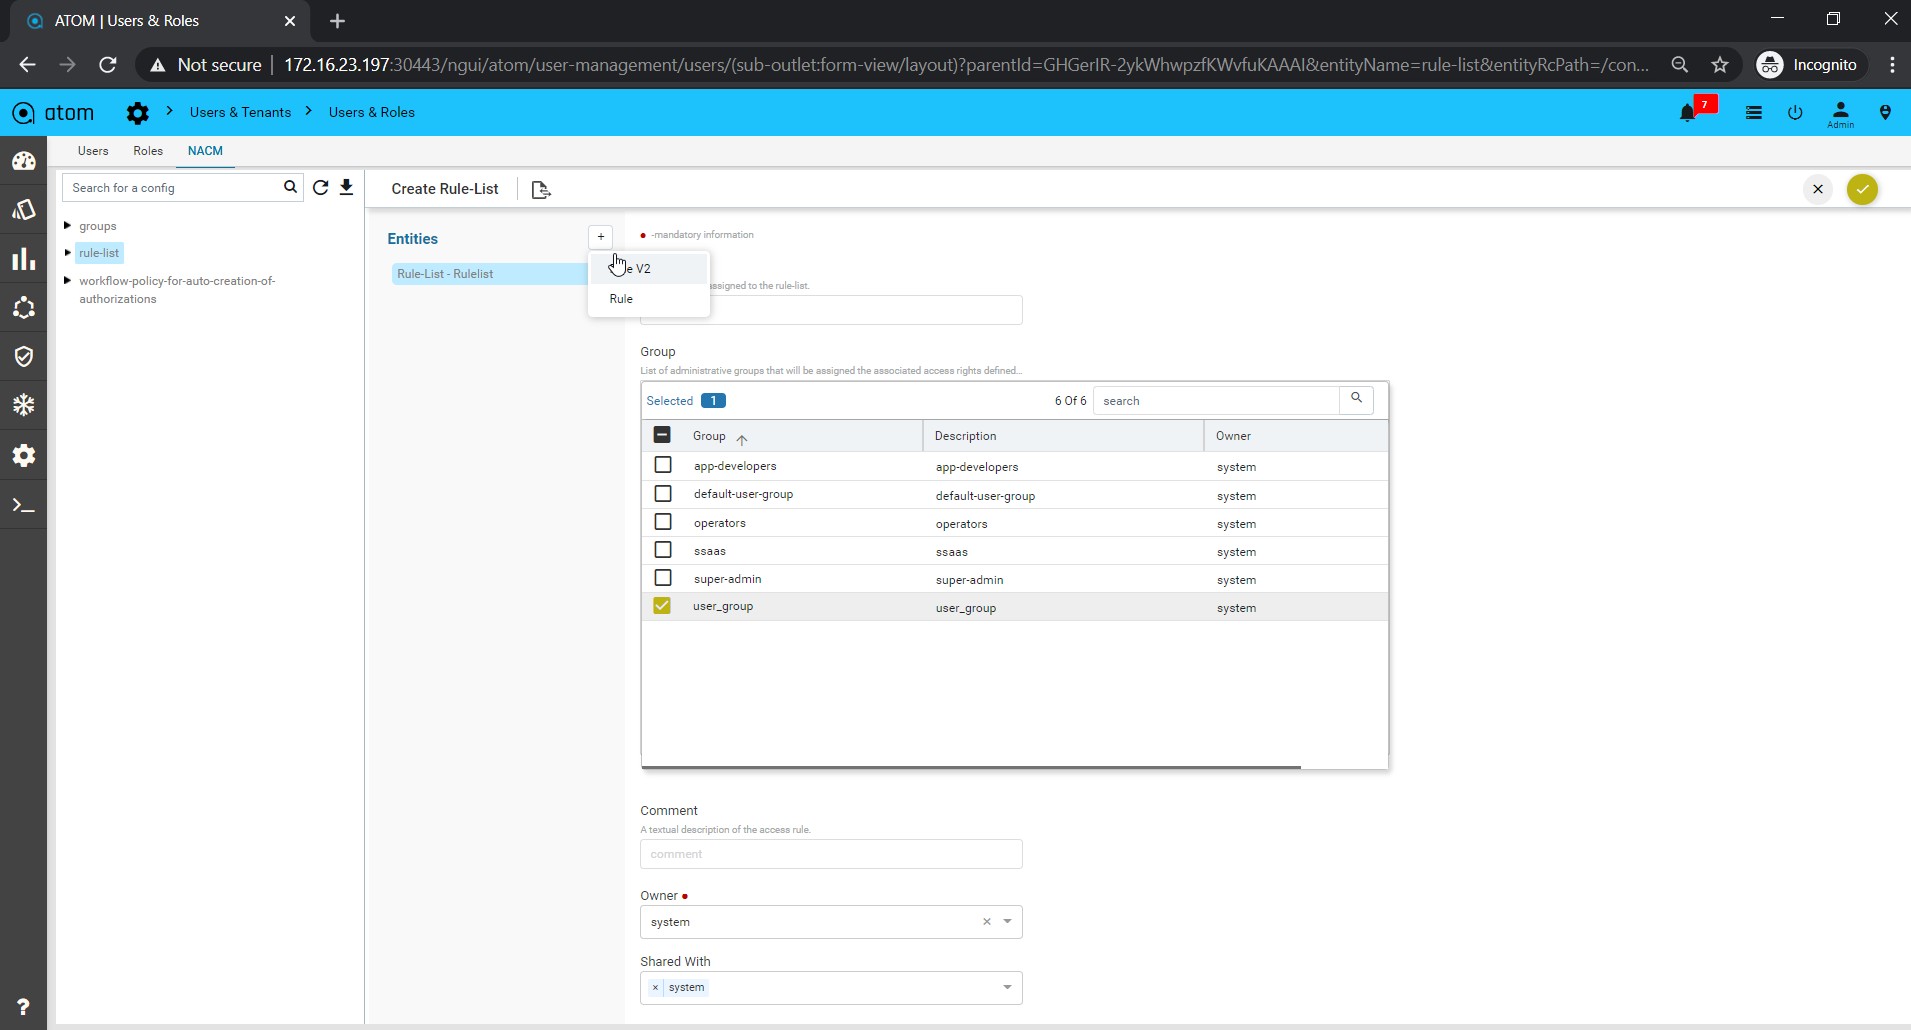The height and width of the screenshot is (1030, 1911).
Task: Select the NACM tab
Action: (205, 151)
